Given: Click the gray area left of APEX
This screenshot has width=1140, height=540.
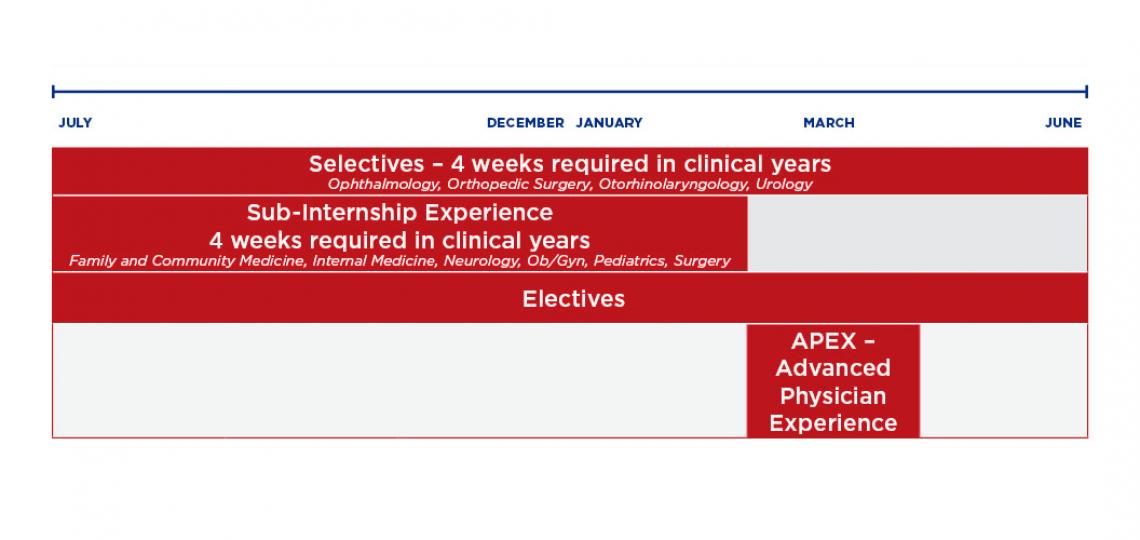Looking at the screenshot, I should pos(399,381).
